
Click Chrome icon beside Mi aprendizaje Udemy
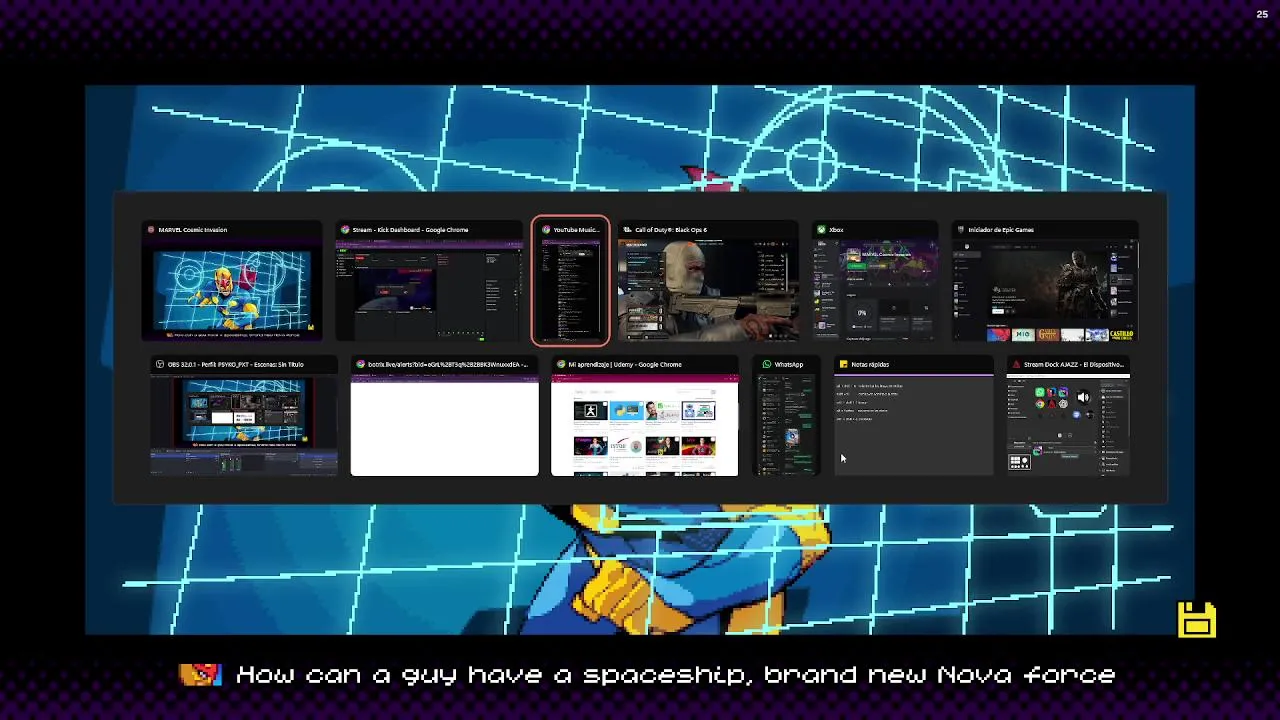pos(561,364)
